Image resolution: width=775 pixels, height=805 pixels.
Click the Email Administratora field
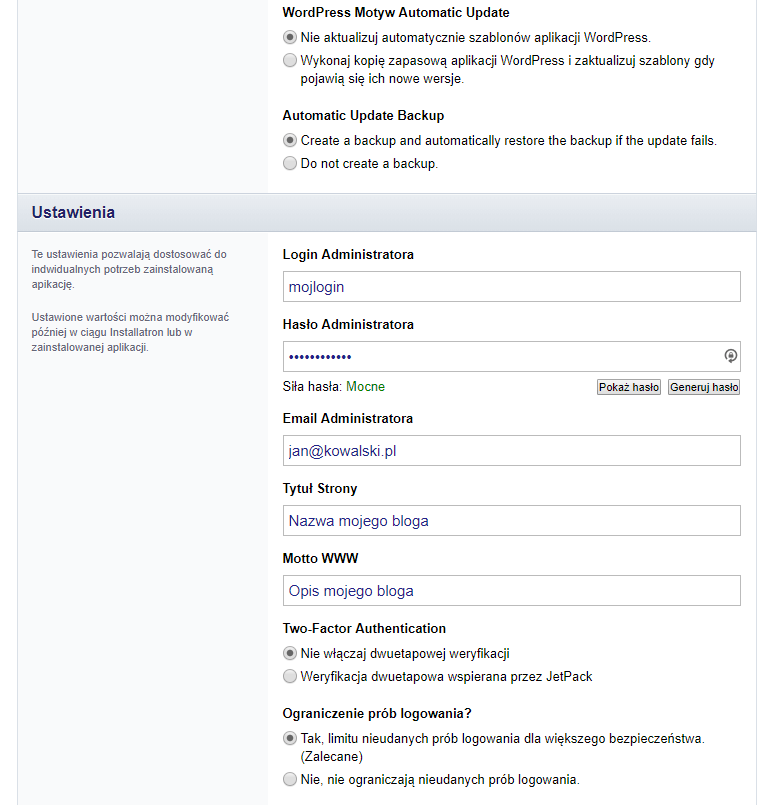pyautogui.click(x=511, y=450)
